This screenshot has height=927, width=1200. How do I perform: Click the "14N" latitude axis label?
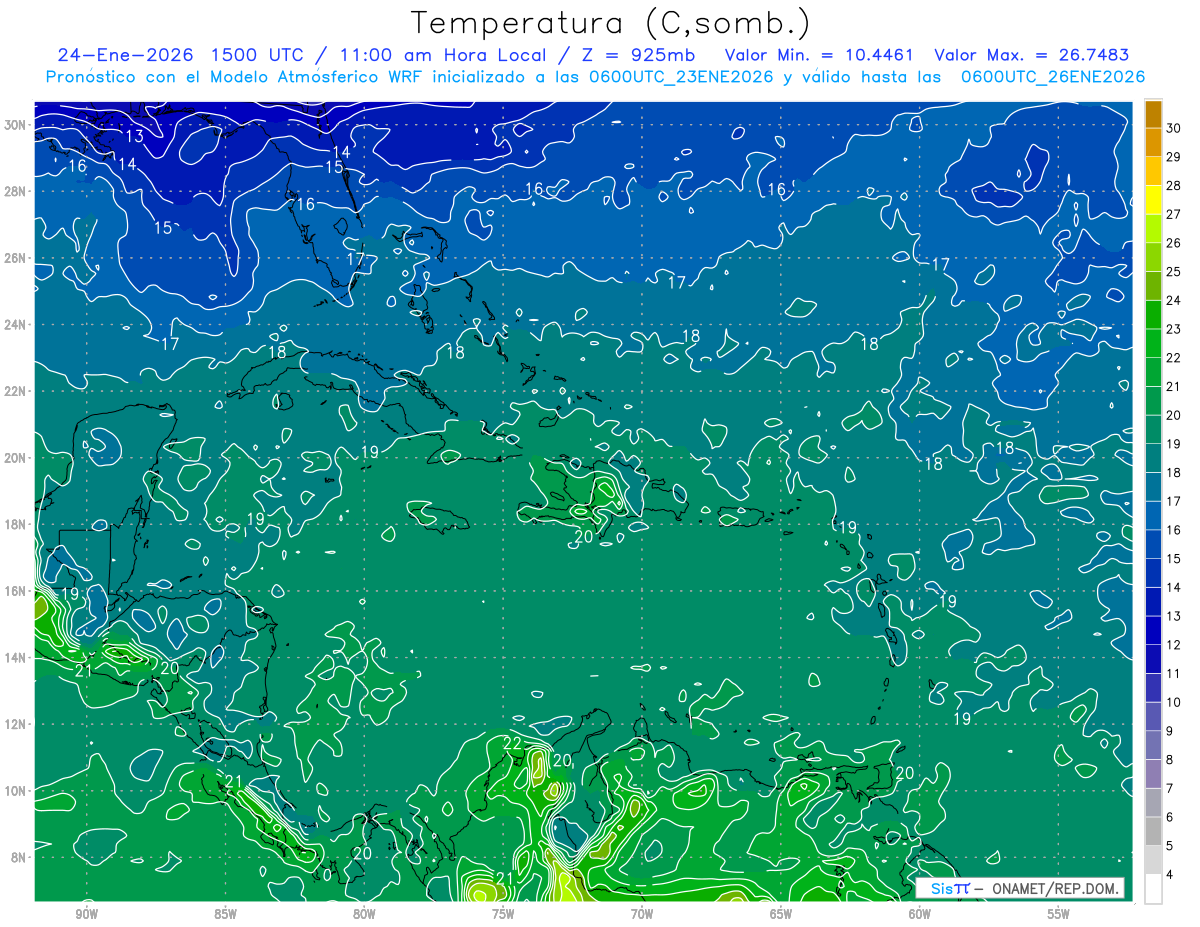click(x=15, y=657)
